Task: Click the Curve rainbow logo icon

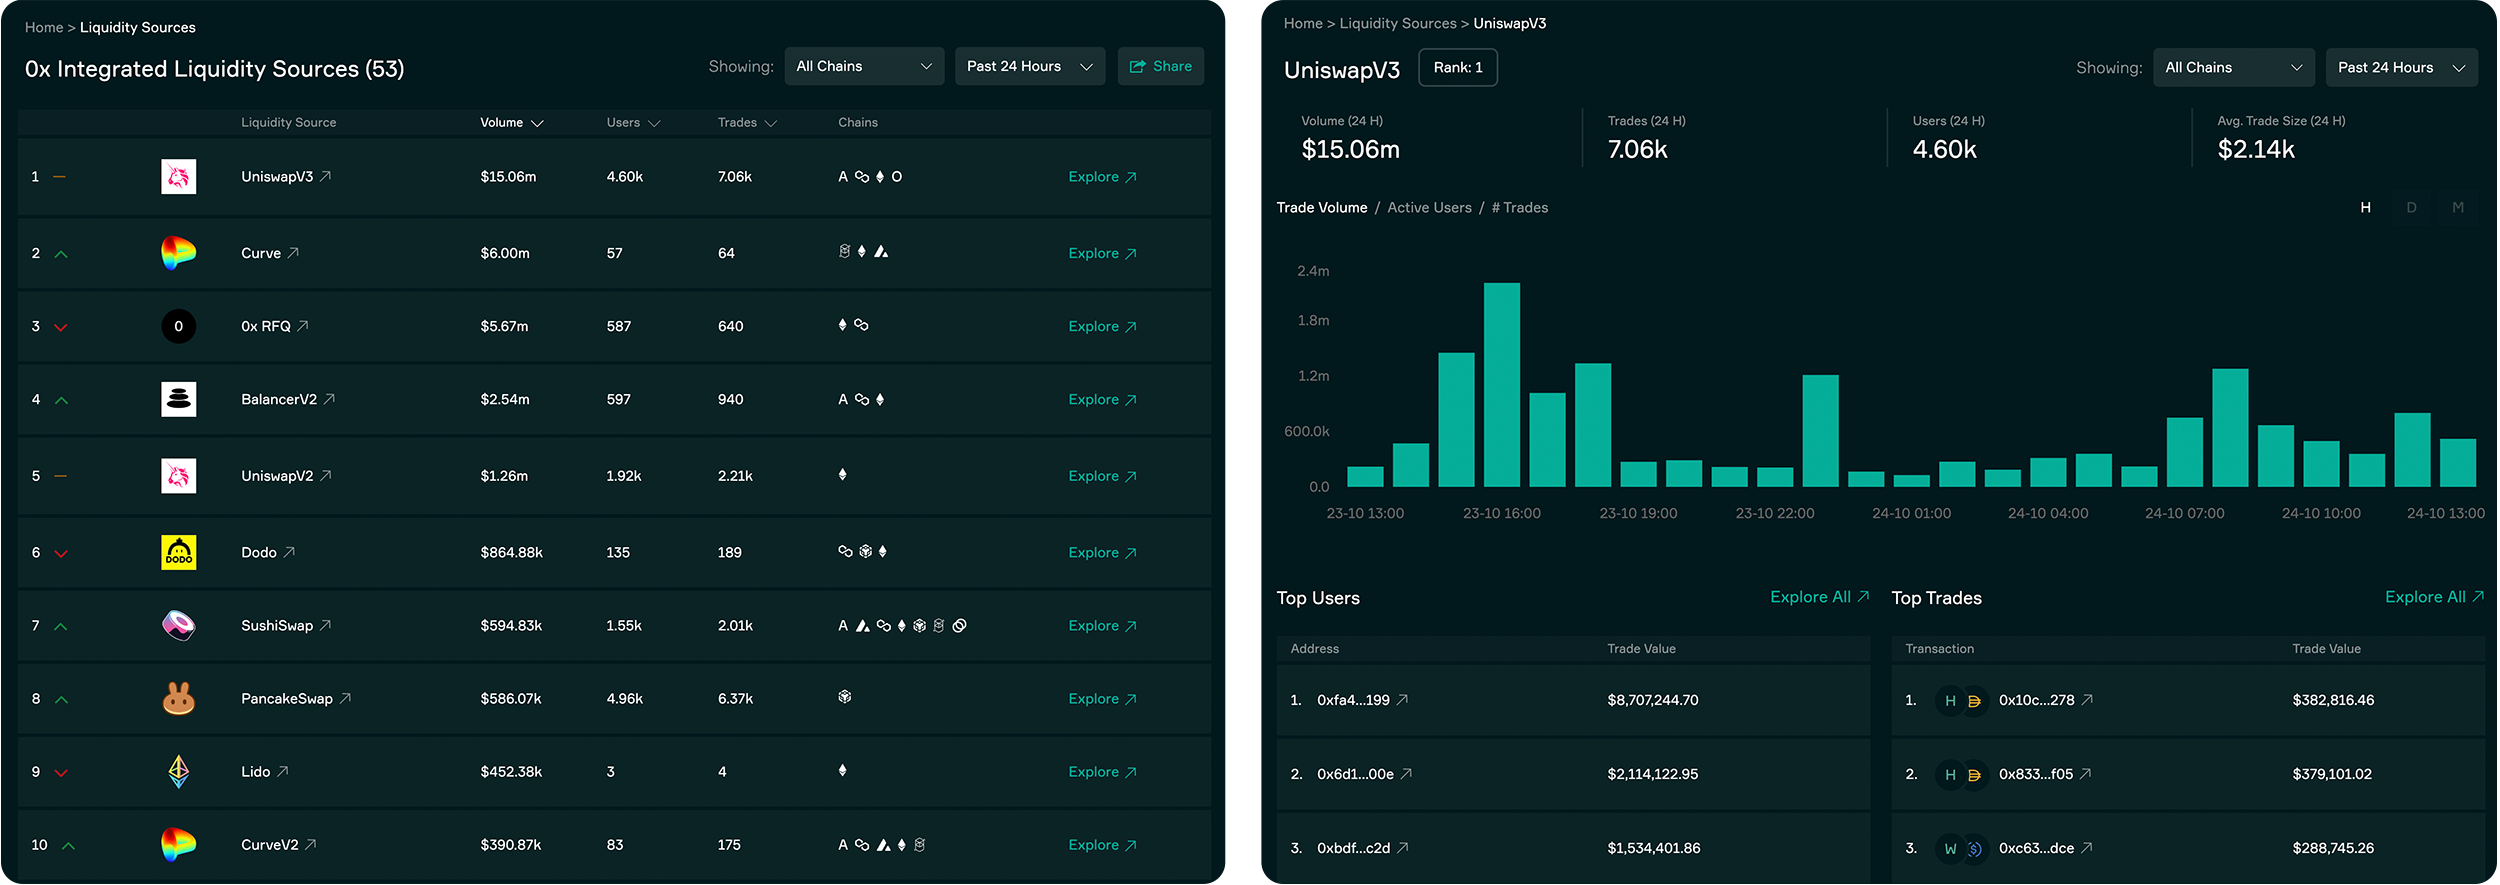Action: 178,253
